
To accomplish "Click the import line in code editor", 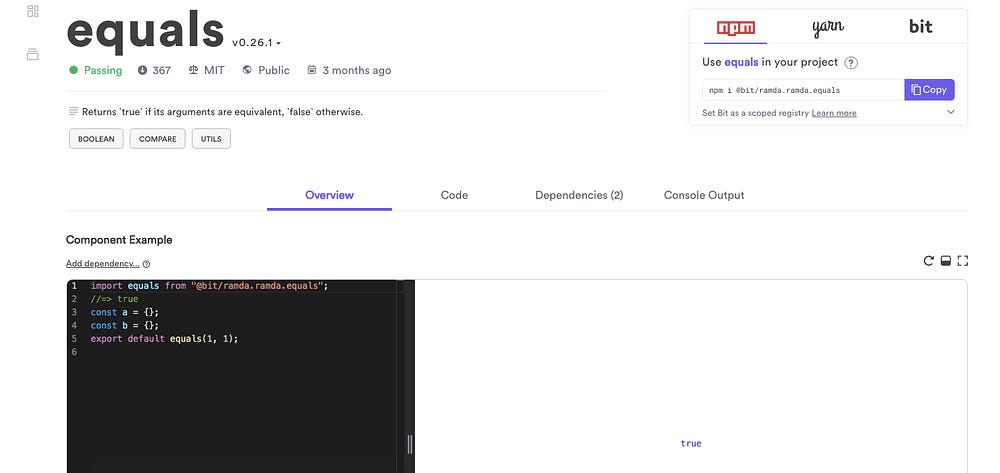I will [x=209, y=286].
